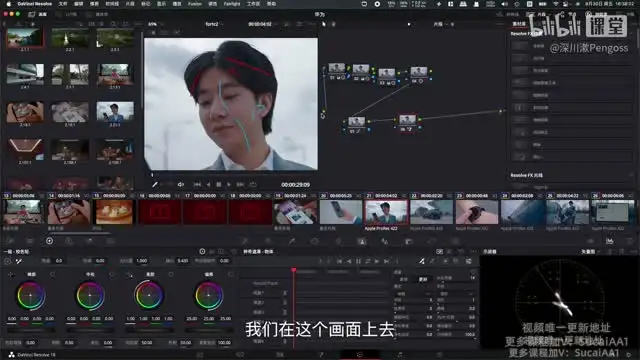This screenshot has height=360, width=640.
Task: Toggle first checkbox in tracker list
Action: click(x=284, y=293)
